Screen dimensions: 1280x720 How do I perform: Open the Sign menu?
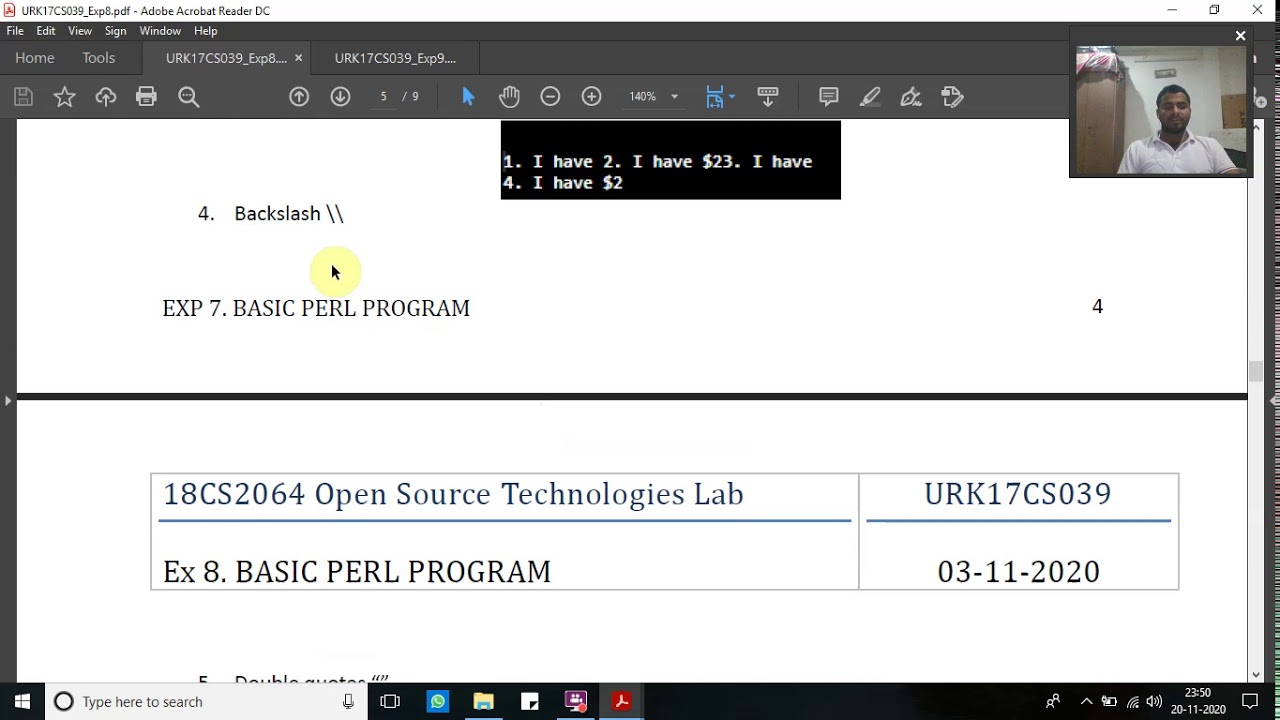(x=115, y=31)
